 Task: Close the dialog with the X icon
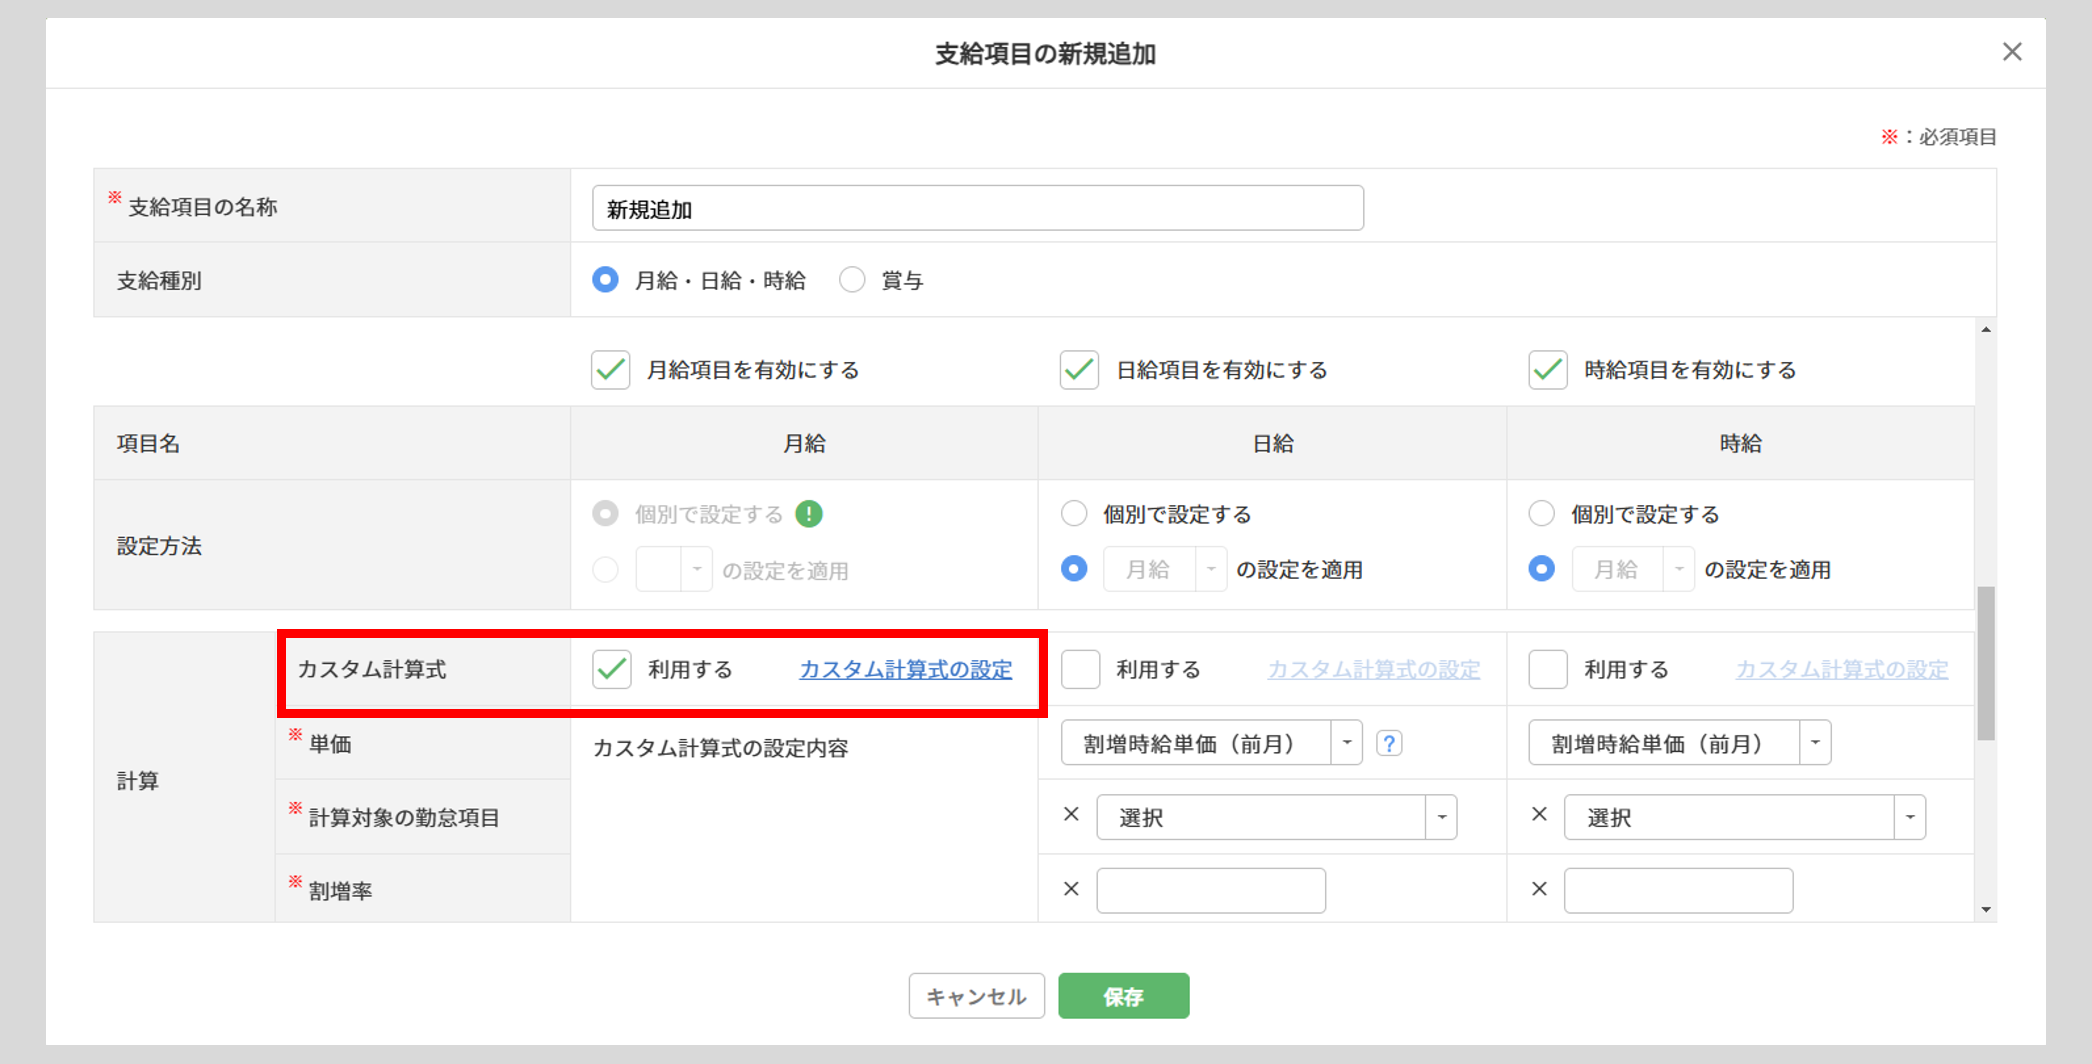[x=2012, y=52]
